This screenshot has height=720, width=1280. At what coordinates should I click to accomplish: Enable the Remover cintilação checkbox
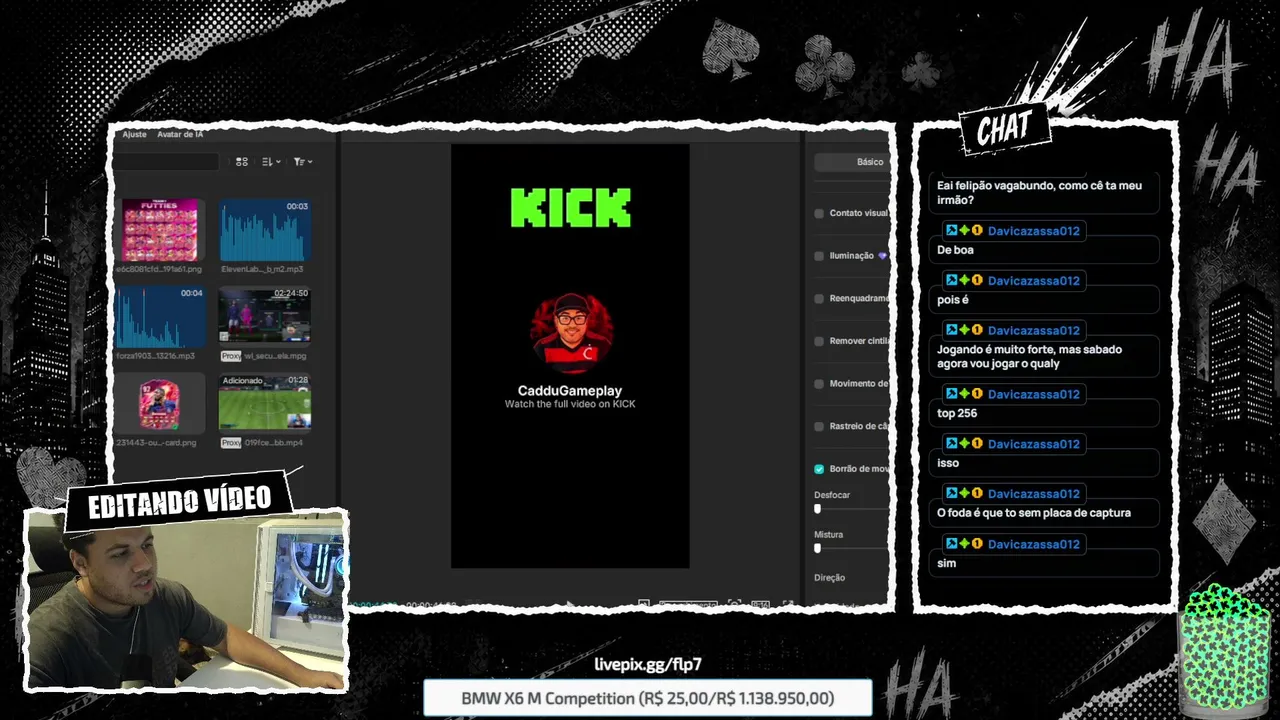click(x=819, y=341)
